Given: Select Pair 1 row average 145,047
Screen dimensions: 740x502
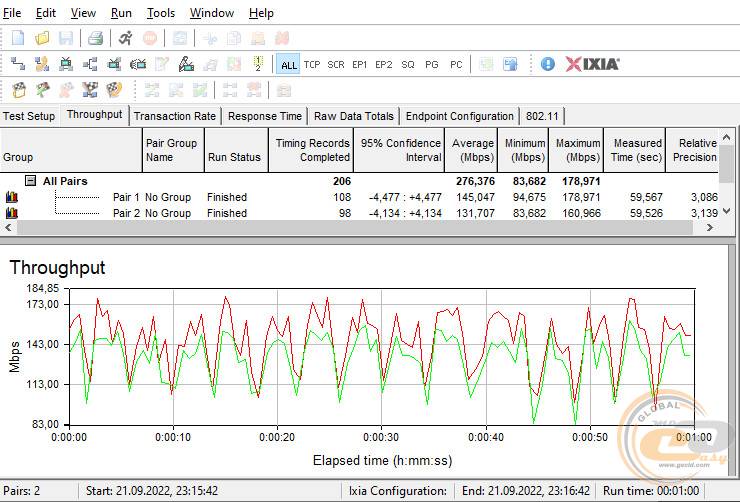Looking at the screenshot, I should [x=475, y=197].
